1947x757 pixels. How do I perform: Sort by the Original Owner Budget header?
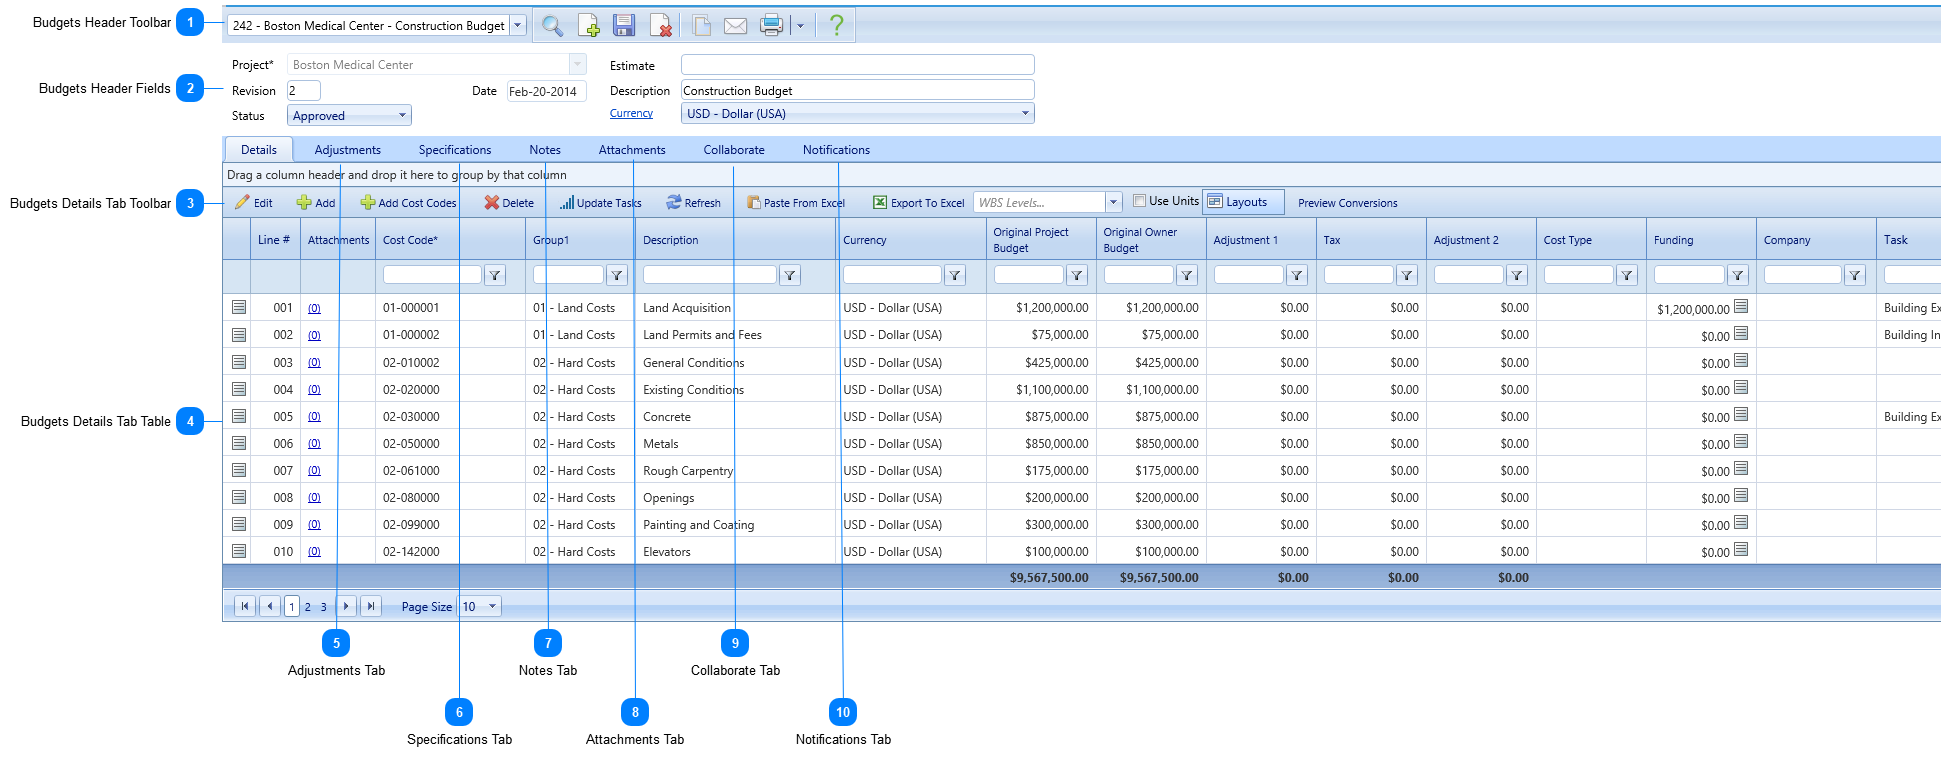click(1140, 240)
